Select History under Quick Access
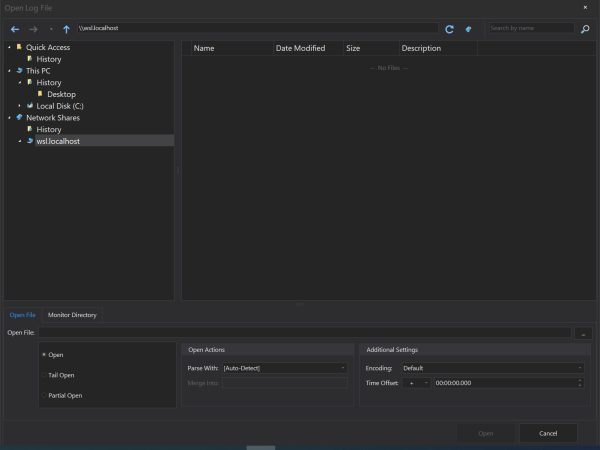Image resolution: width=600 pixels, height=450 pixels. click(x=49, y=59)
